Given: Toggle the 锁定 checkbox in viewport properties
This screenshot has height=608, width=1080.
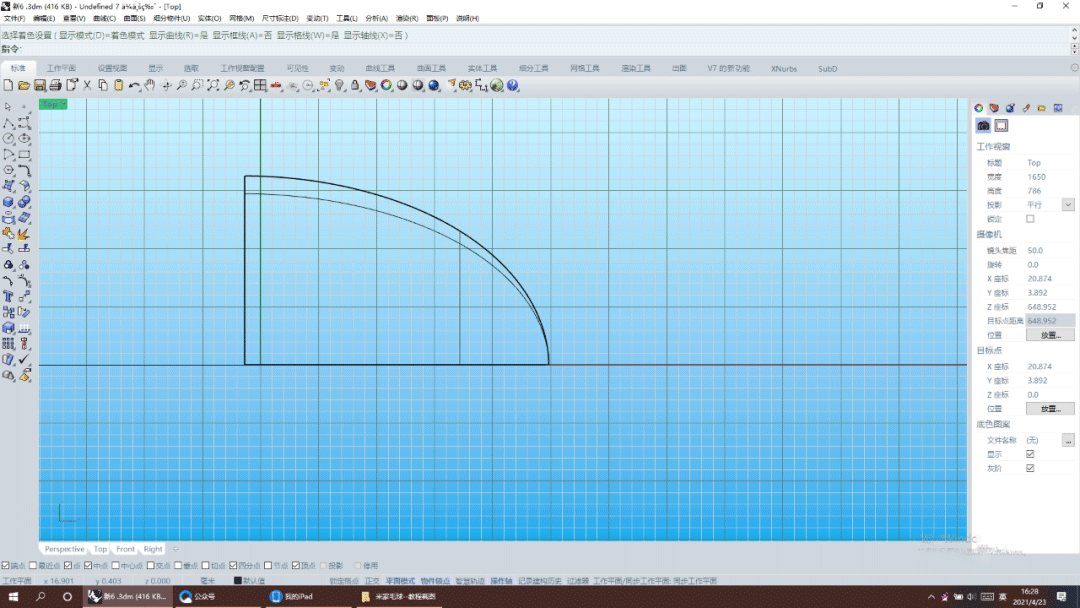Looking at the screenshot, I should (1031, 219).
